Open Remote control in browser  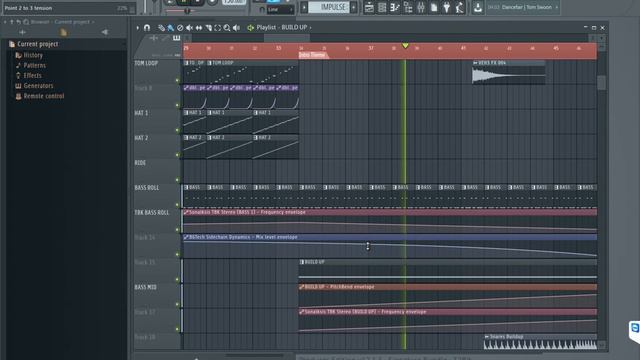pos(44,96)
